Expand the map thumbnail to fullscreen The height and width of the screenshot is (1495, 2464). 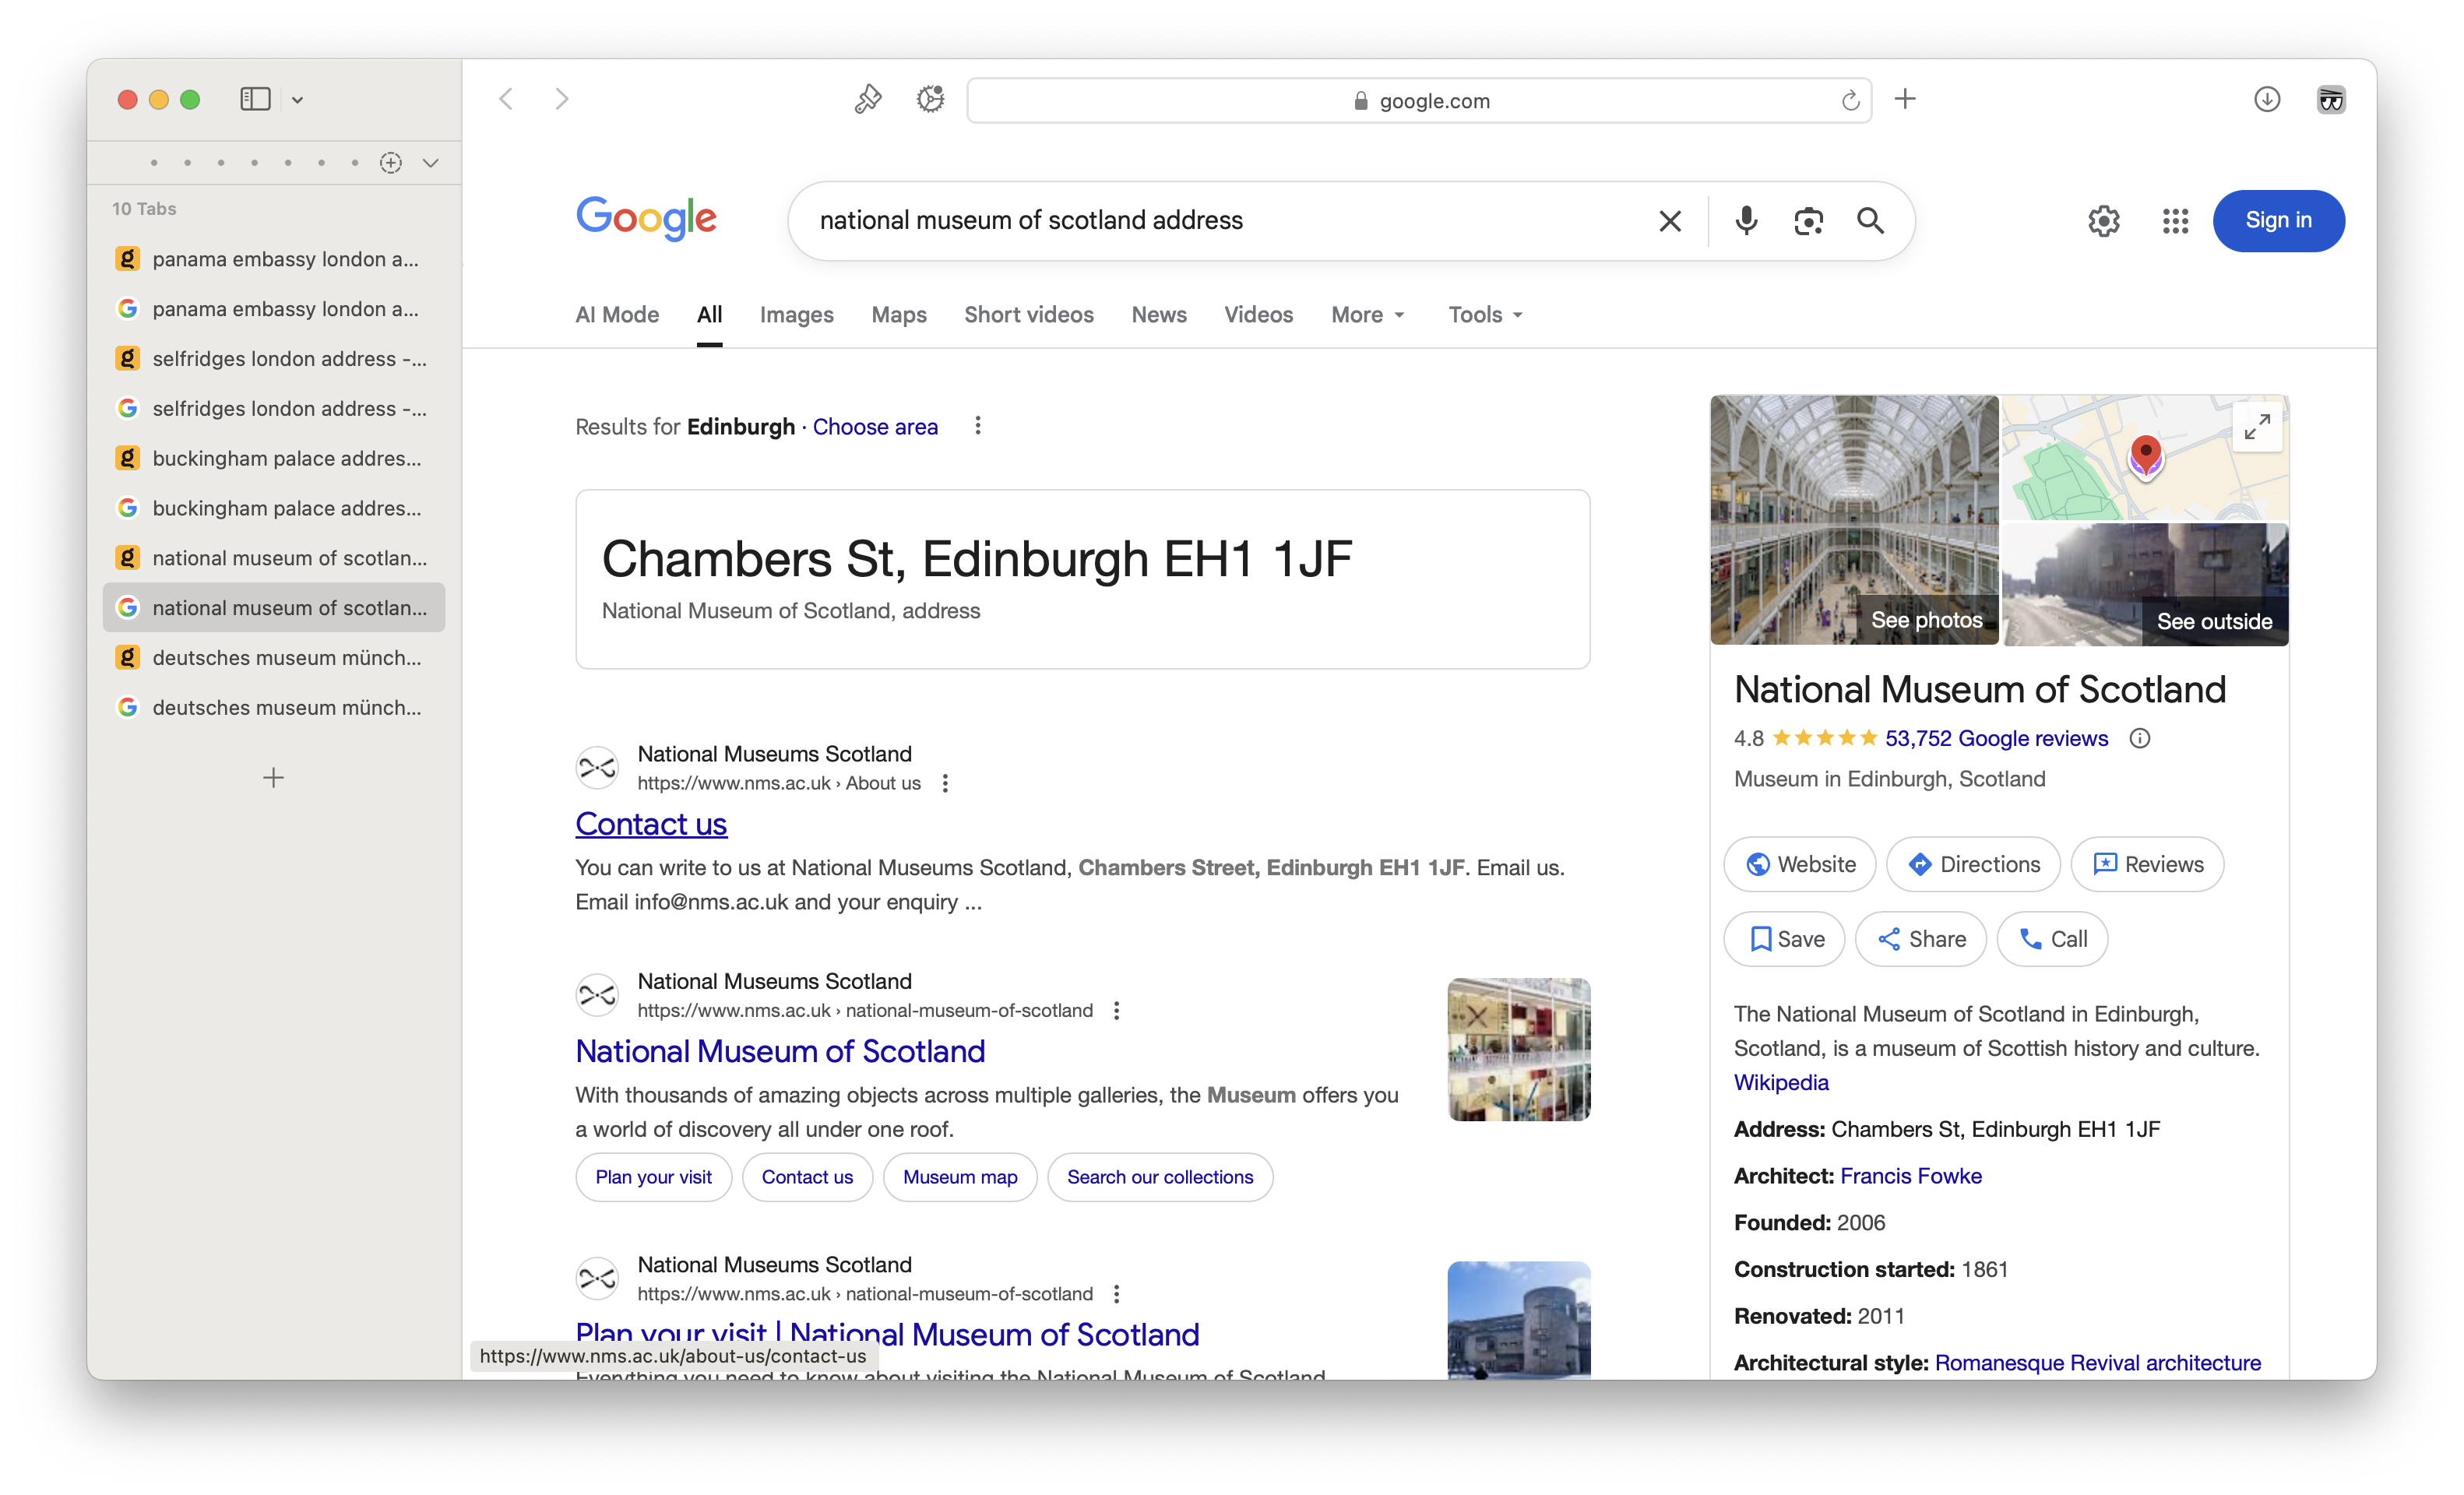coord(2257,427)
